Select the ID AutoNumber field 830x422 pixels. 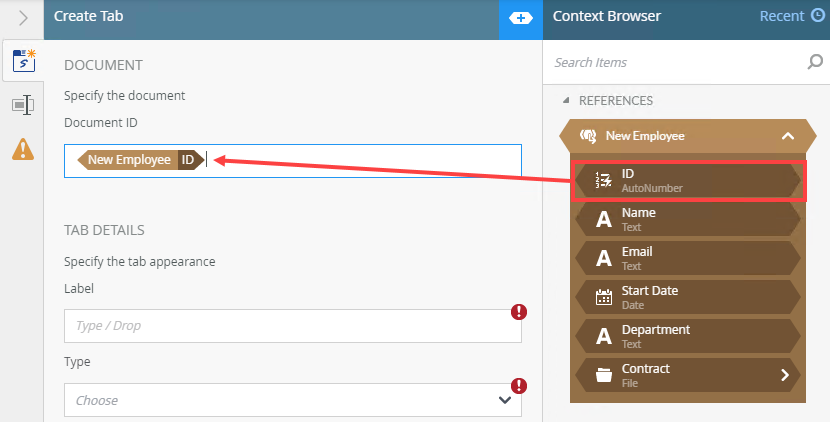pyautogui.click(x=686, y=180)
